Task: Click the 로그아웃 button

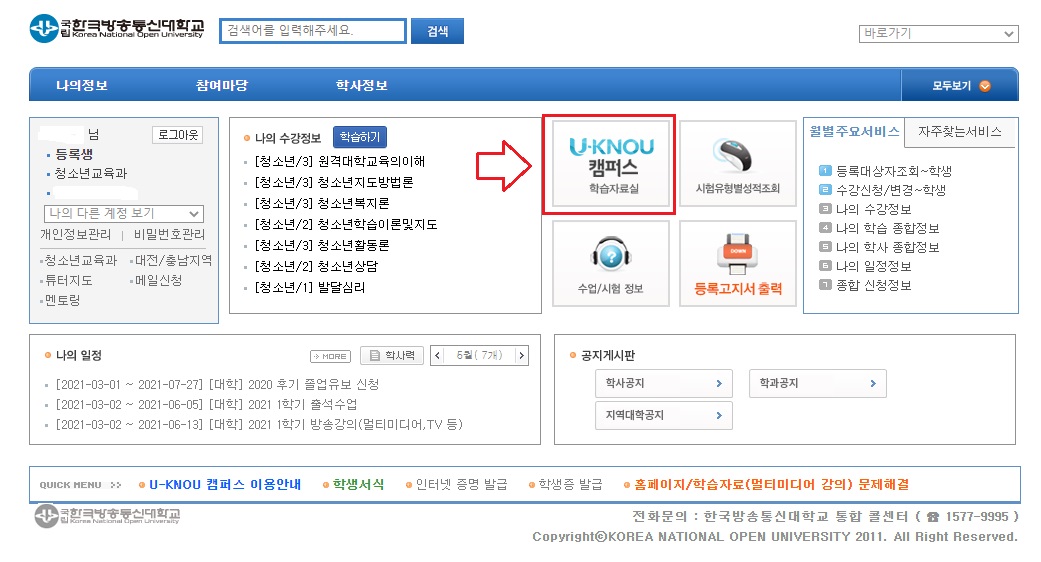Action: click(x=177, y=135)
